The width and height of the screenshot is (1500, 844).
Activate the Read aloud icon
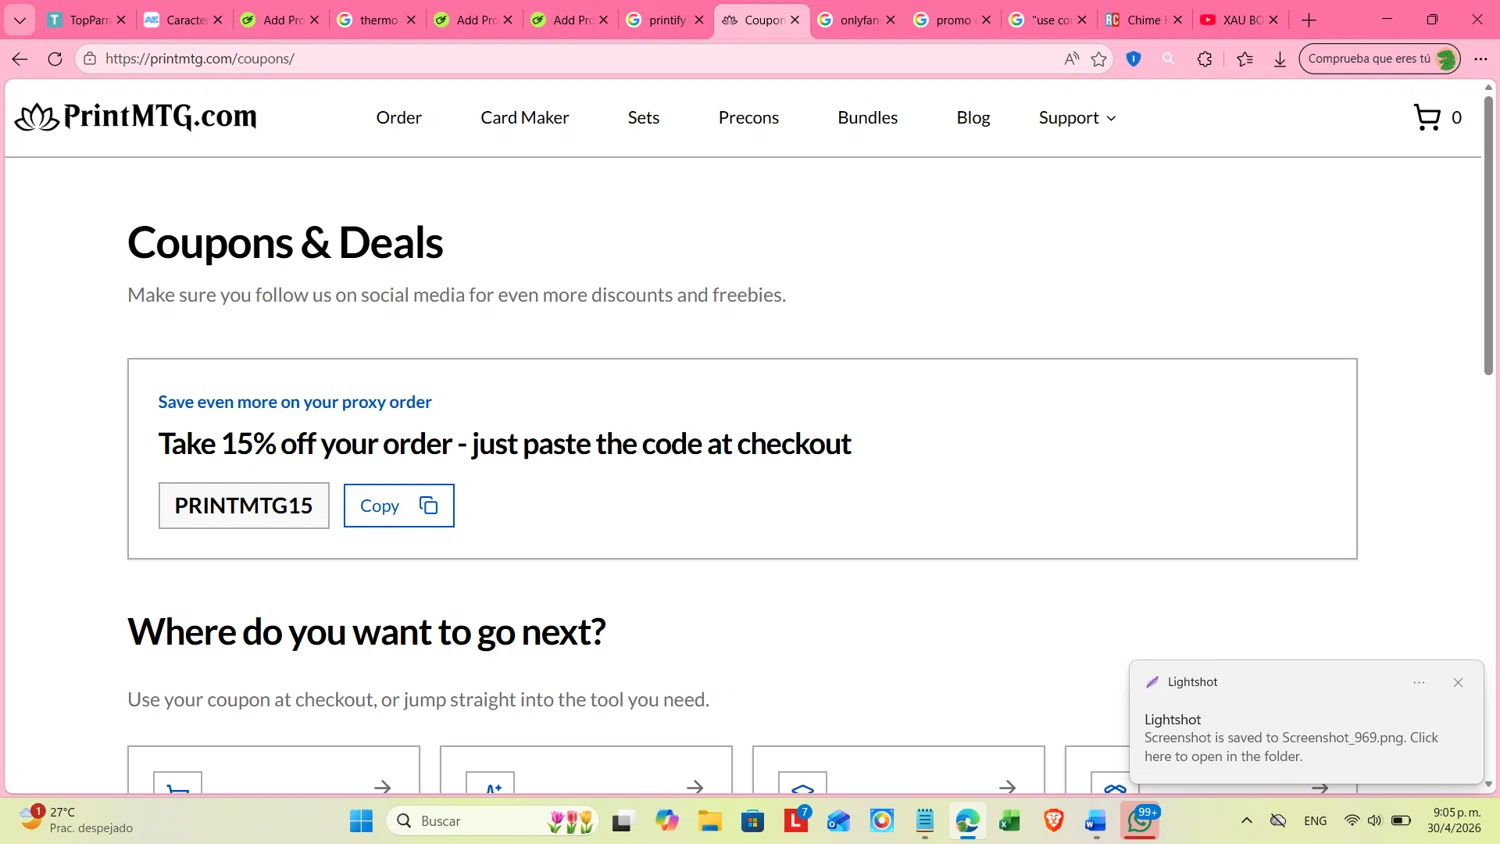1072,59
